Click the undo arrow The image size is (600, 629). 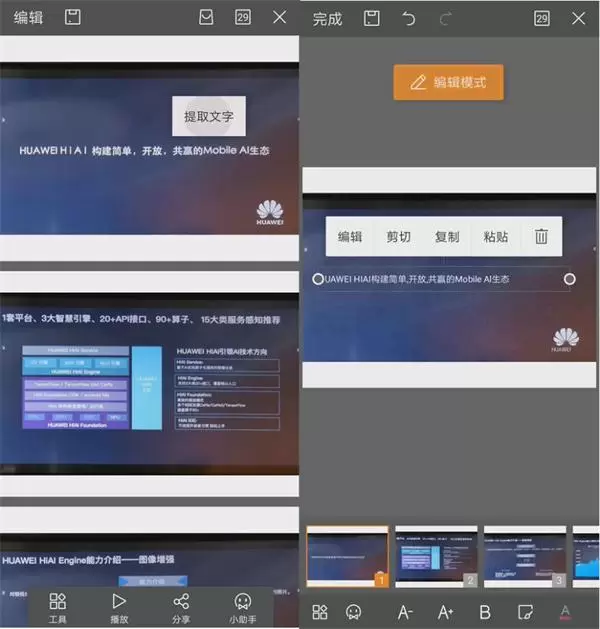click(x=409, y=18)
